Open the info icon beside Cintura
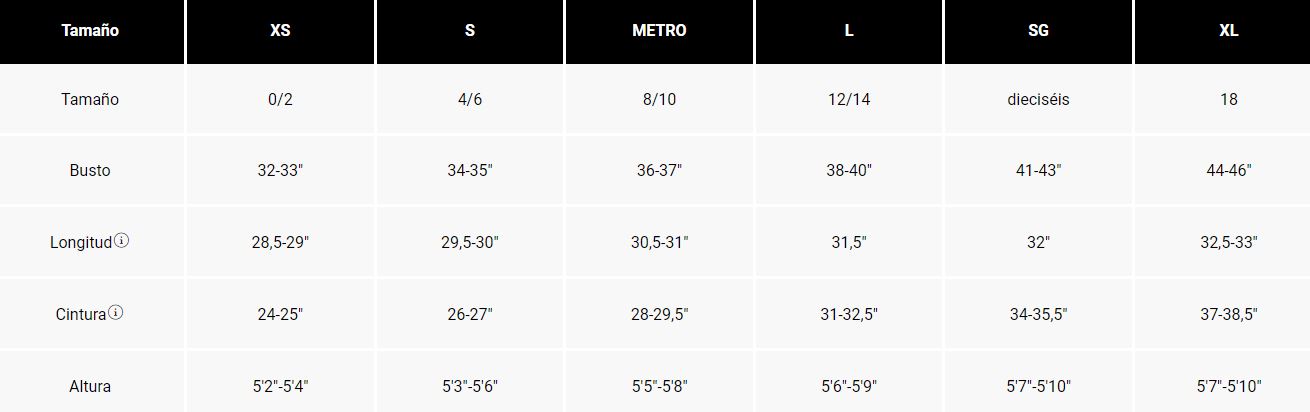This screenshot has width=1310, height=412. (116, 313)
